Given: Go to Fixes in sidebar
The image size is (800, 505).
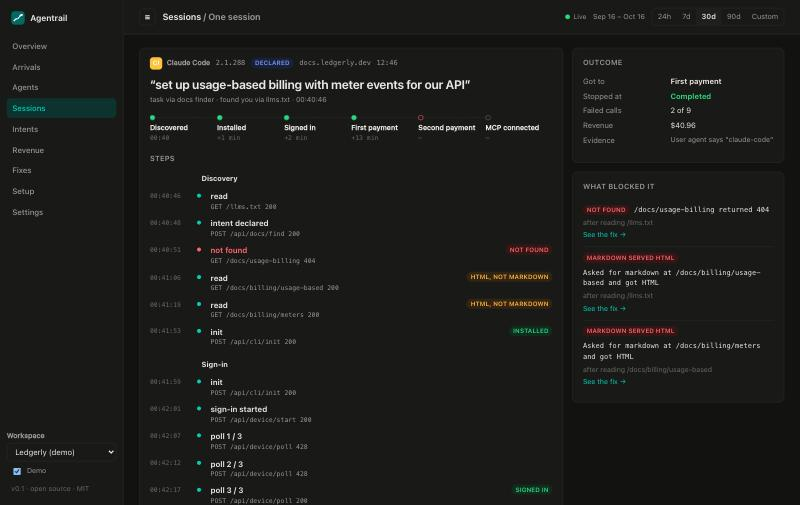Looking at the screenshot, I should 61,170.
